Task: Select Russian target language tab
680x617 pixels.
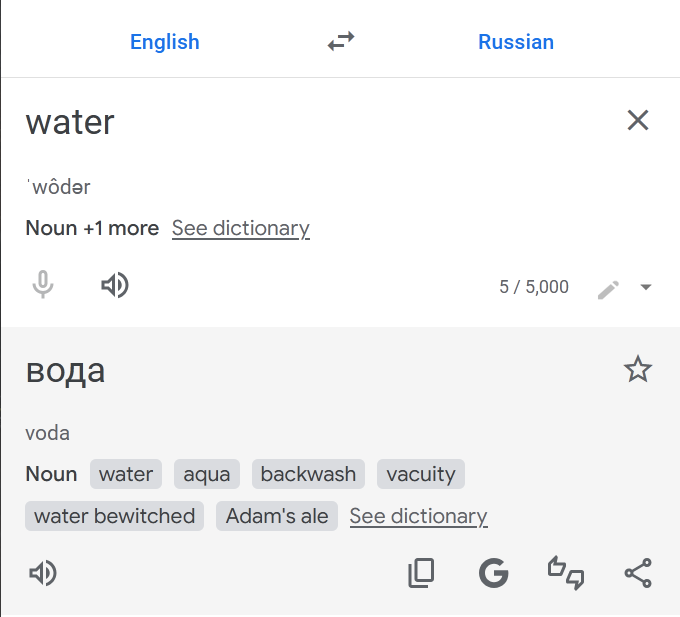Action: coord(516,42)
